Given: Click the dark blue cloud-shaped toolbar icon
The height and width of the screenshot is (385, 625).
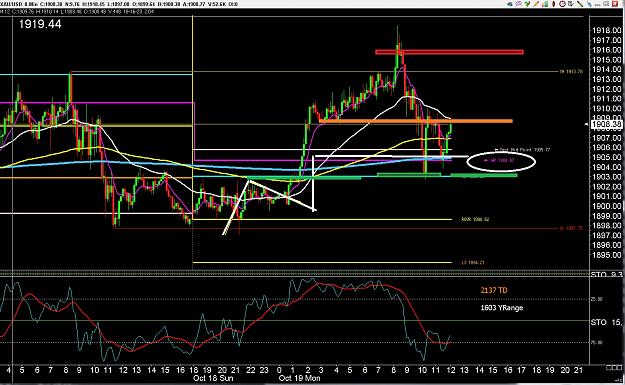Looking at the screenshot, I should (510, 4).
